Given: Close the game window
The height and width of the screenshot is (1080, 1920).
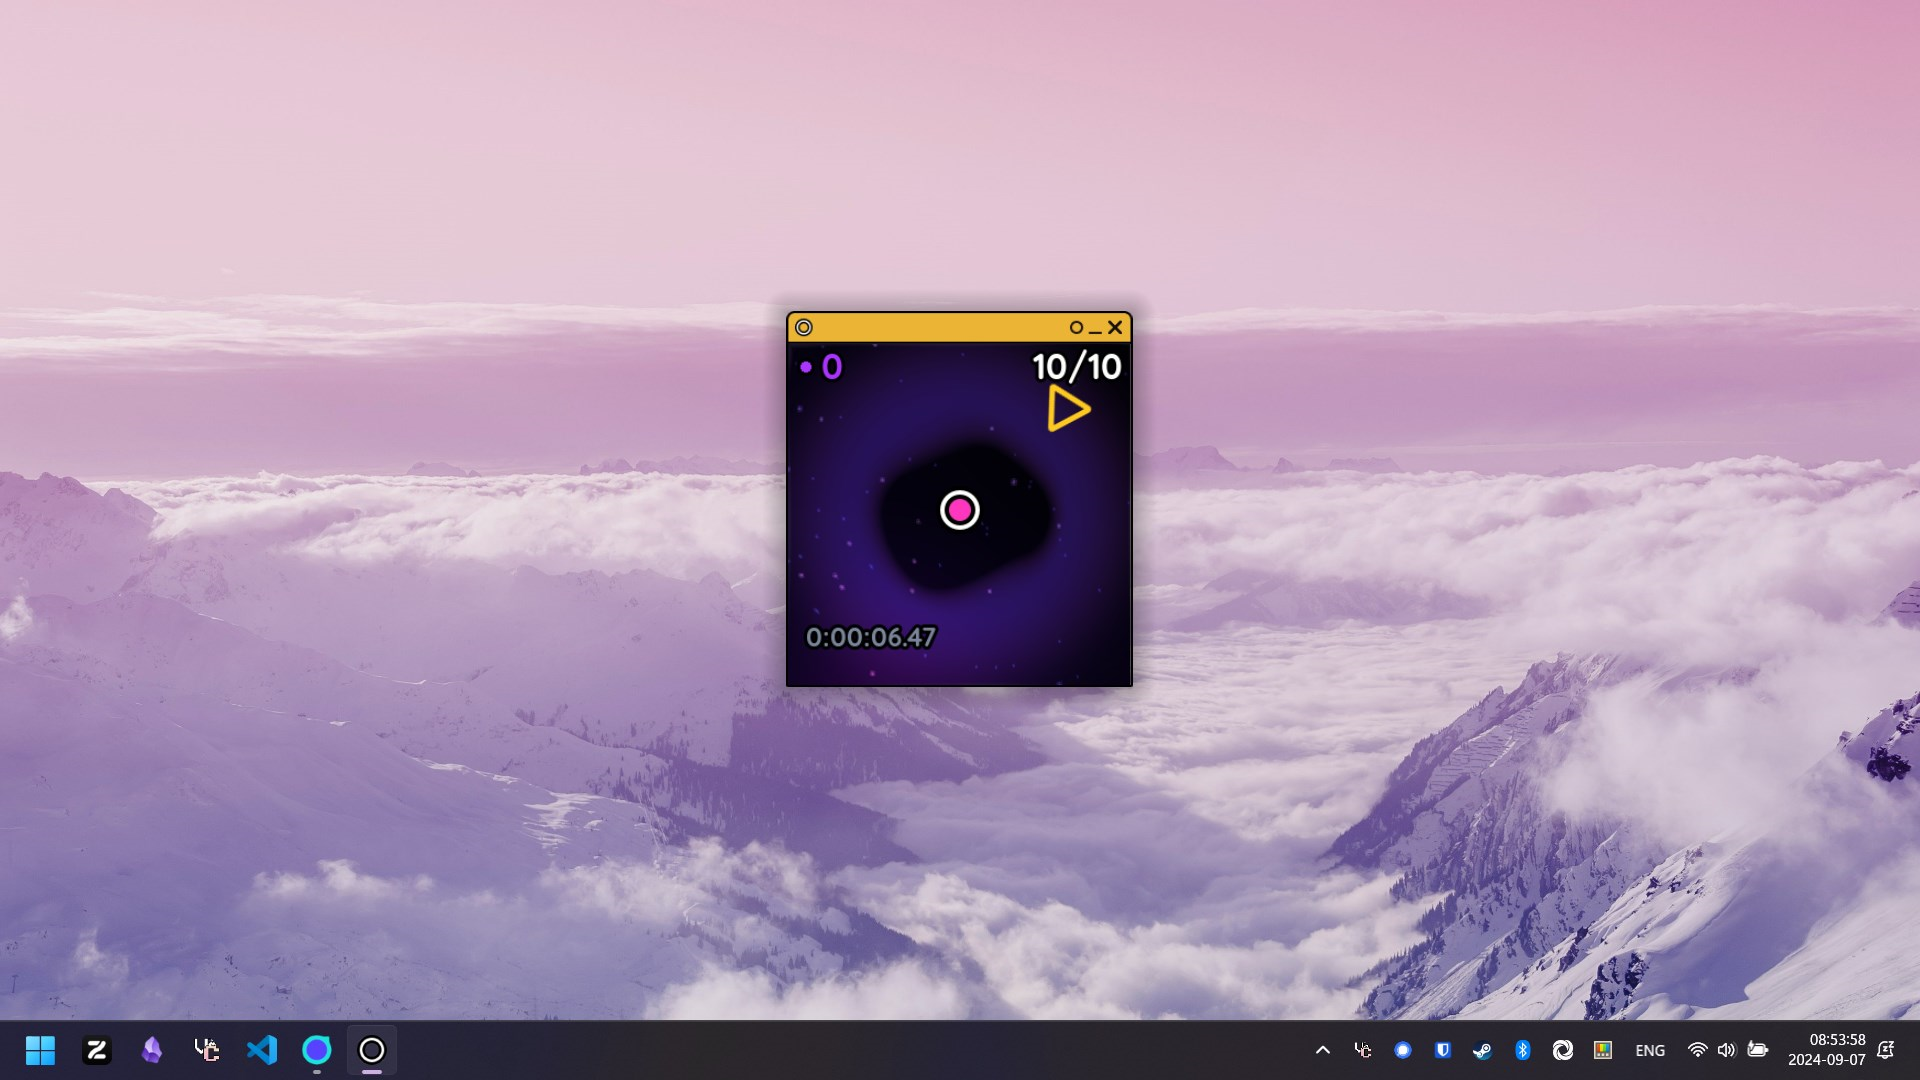Looking at the screenshot, I should coord(1115,327).
